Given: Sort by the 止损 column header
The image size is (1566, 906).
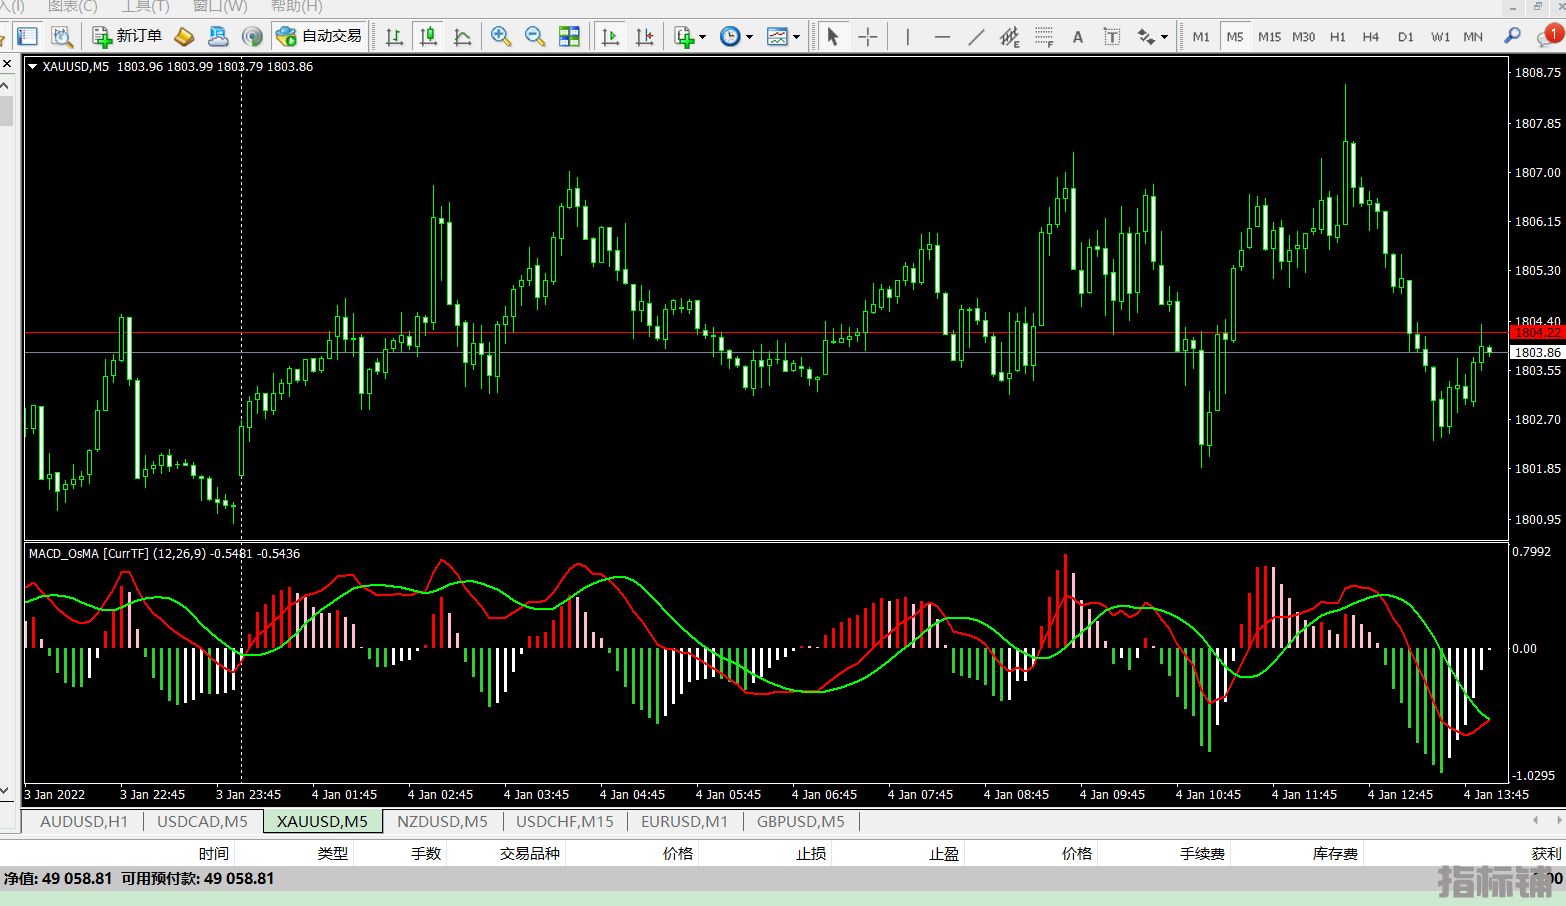Looking at the screenshot, I should pos(811,853).
